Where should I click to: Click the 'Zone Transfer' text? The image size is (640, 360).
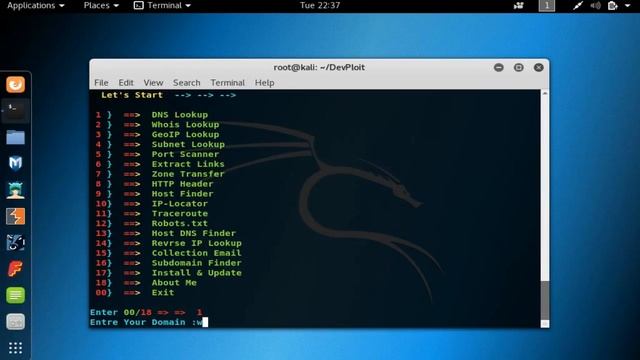188,174
